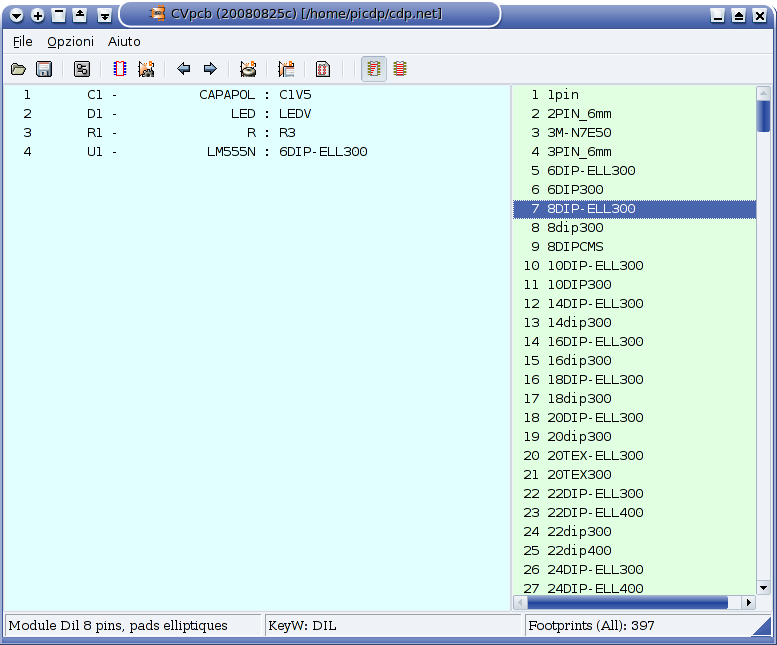Select footprint 22DIP-ELL300

634,493
